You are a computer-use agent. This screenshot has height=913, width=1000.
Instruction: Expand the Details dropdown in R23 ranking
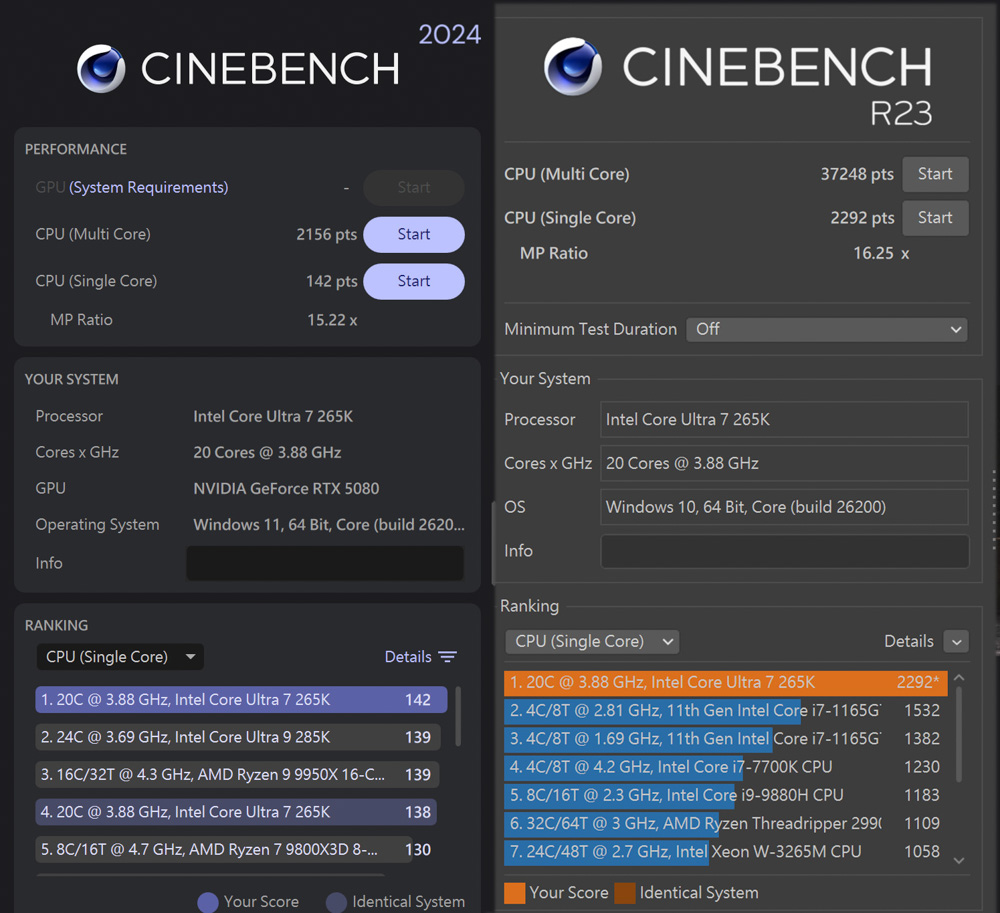[956, 641]
